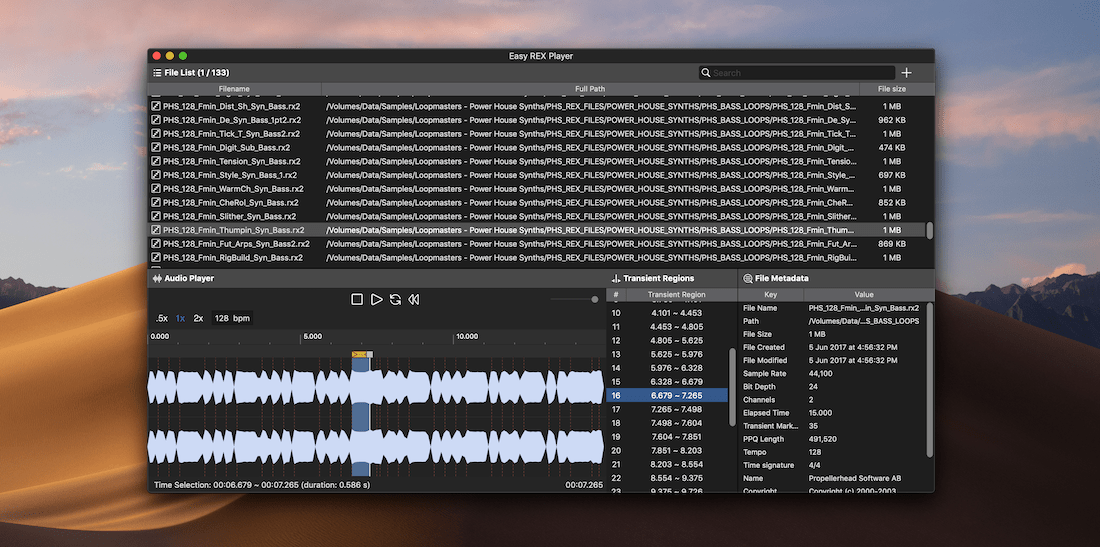This screenshot has width=1100, height=547.
Task: Click the Audio Player waveform icon
Action: point(157,278)
